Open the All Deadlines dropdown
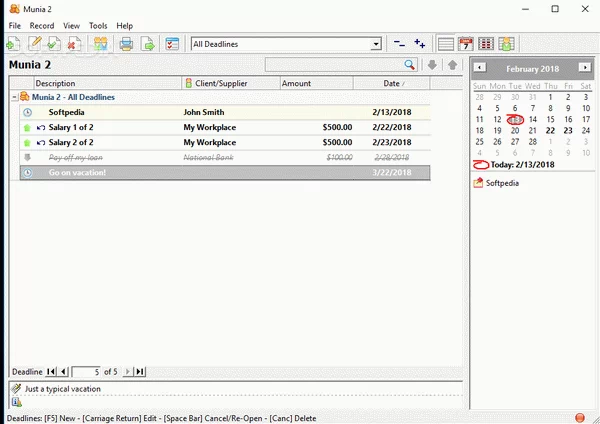Screen dimensions: 600x424 click(376, 44)
